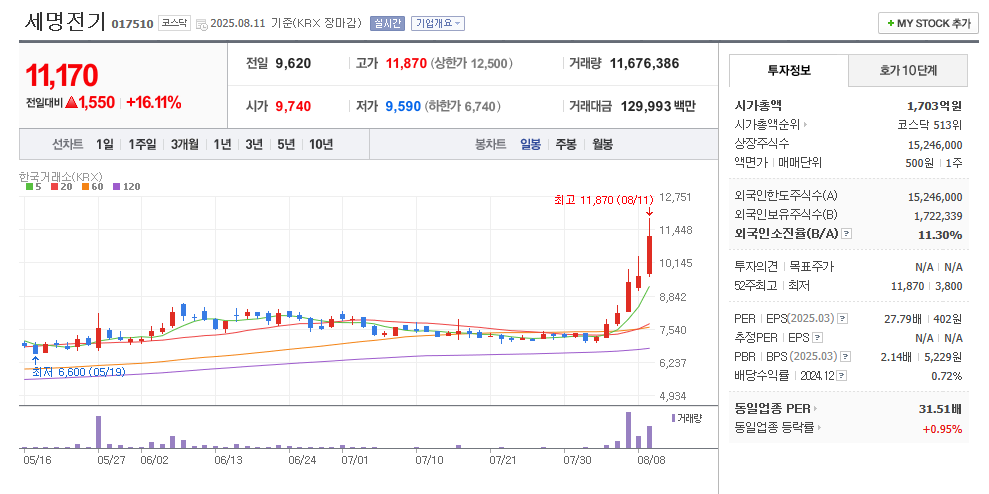The image size is (989, 494).
Task: Click the 동일업종 PER link
Action: coord(773,409)
